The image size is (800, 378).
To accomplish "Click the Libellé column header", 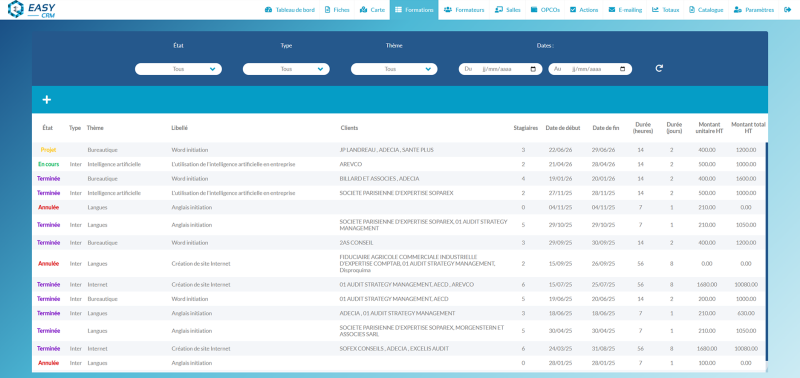I will 180,128.
